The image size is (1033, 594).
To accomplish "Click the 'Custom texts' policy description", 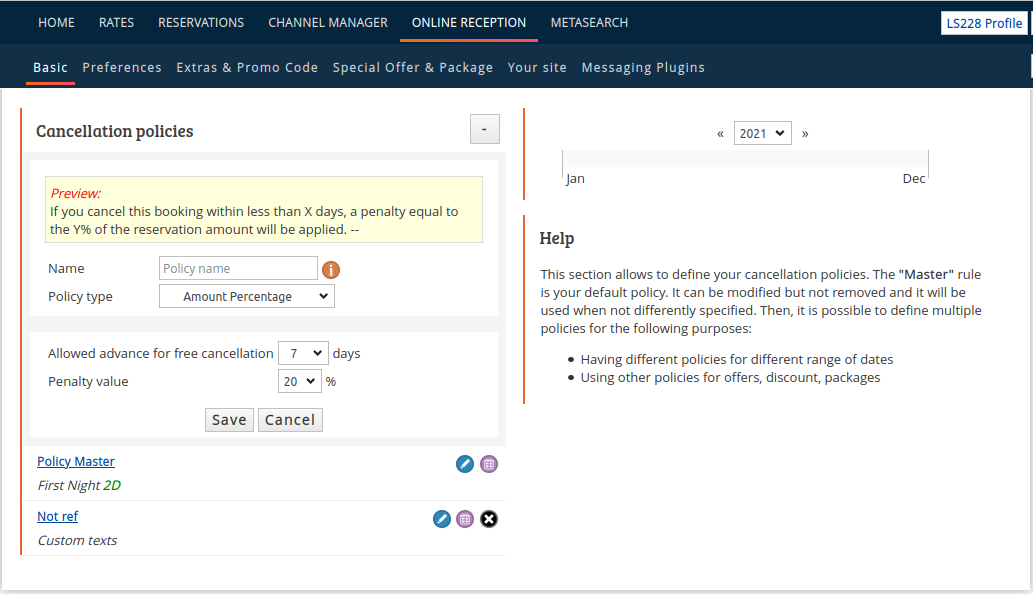I will pos(77,541).
